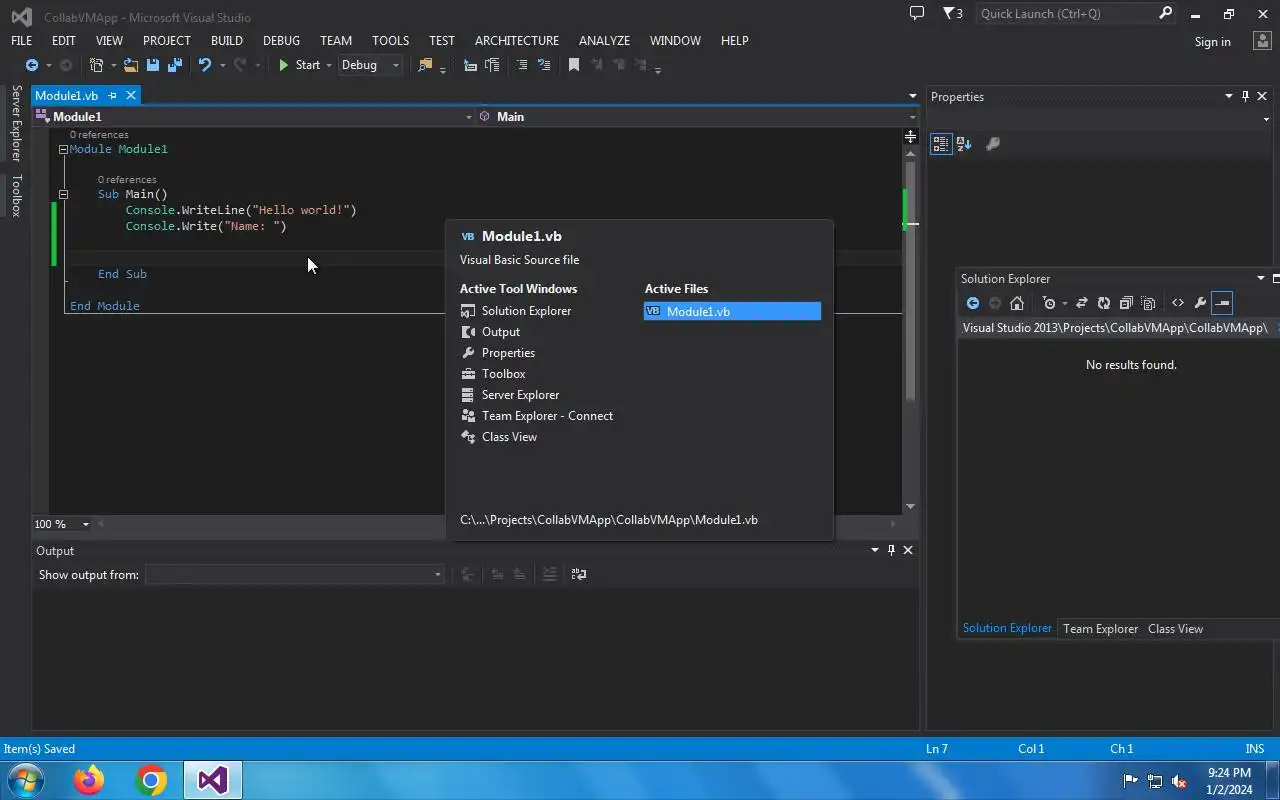Click the Sign in link
The width and height of the screenshot is (1280, 800).
[1212, 41]
